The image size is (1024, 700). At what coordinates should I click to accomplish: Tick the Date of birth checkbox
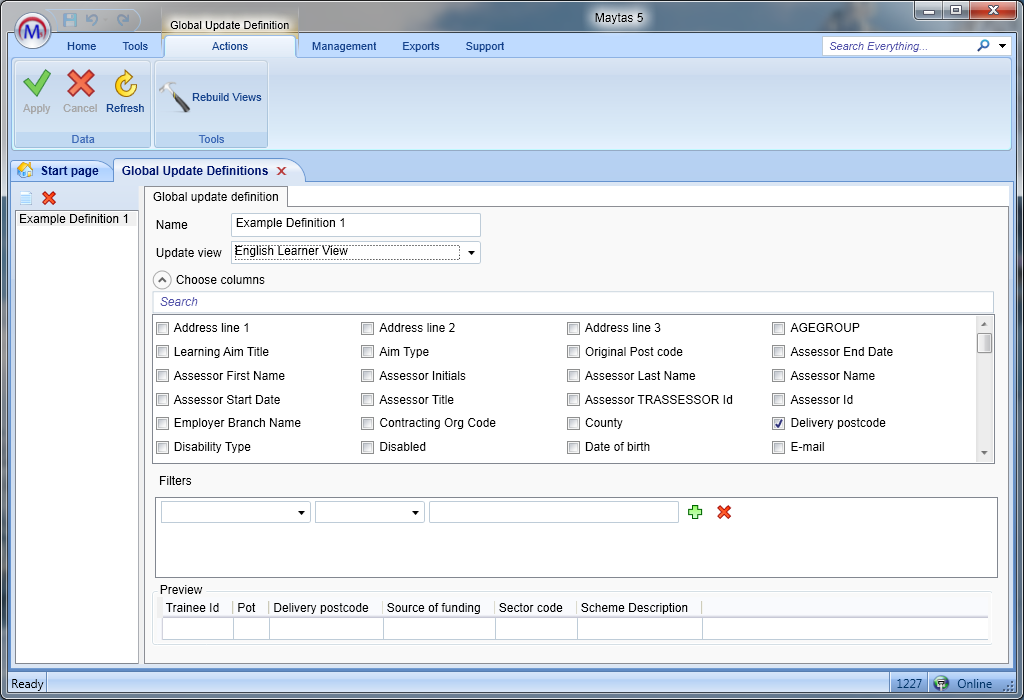pyautogui.click(x=574, y=447)
